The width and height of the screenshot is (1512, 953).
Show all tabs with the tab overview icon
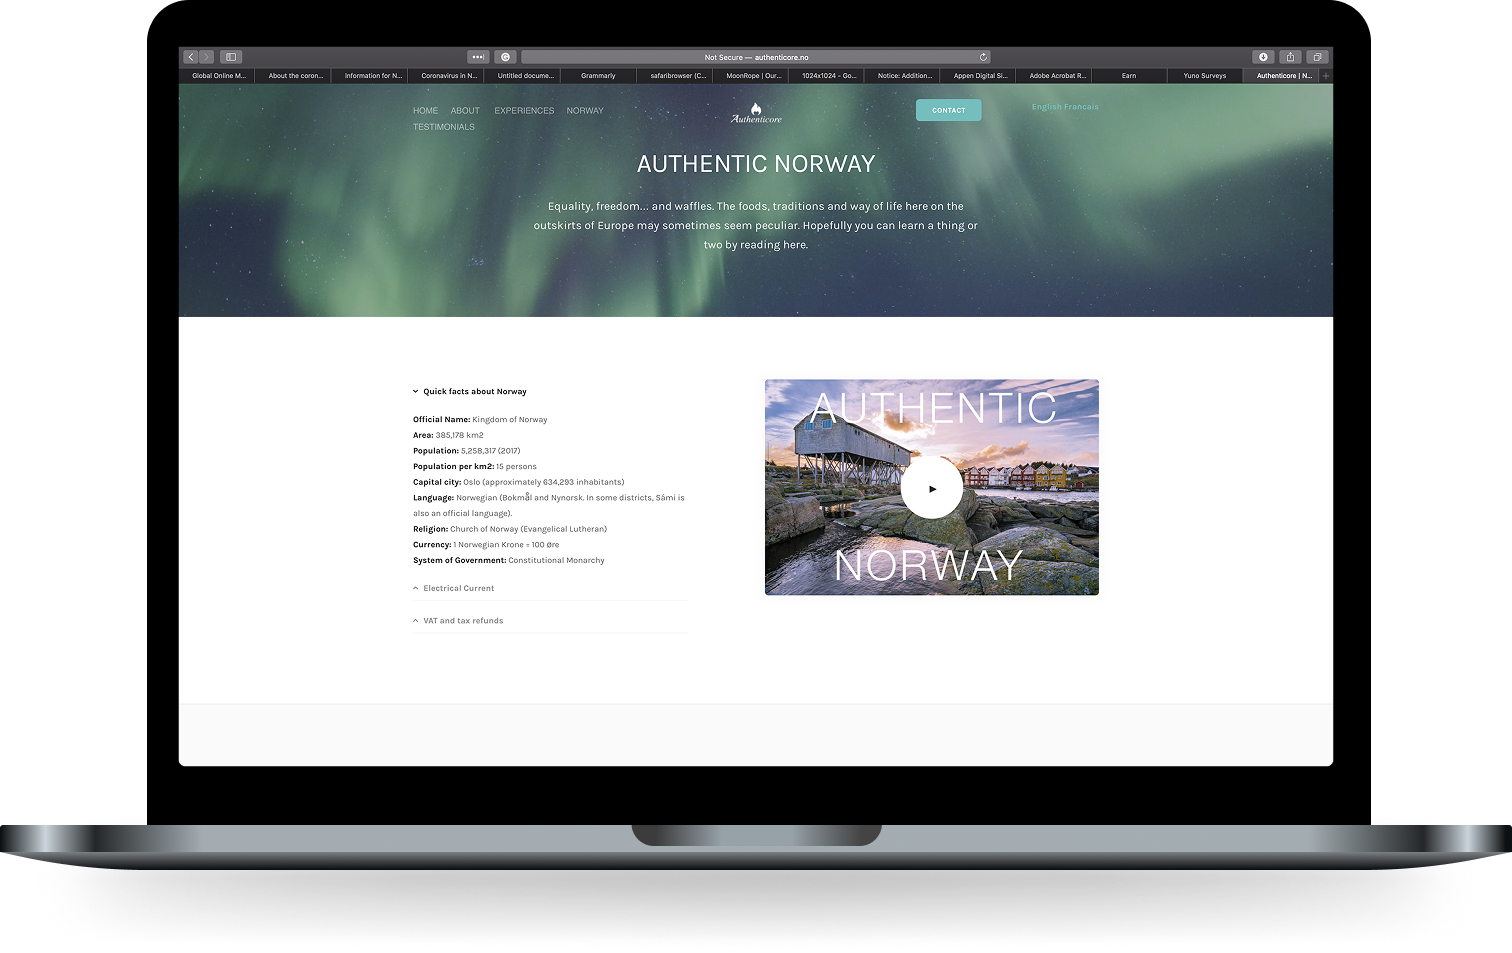[x=1317, y=57]
